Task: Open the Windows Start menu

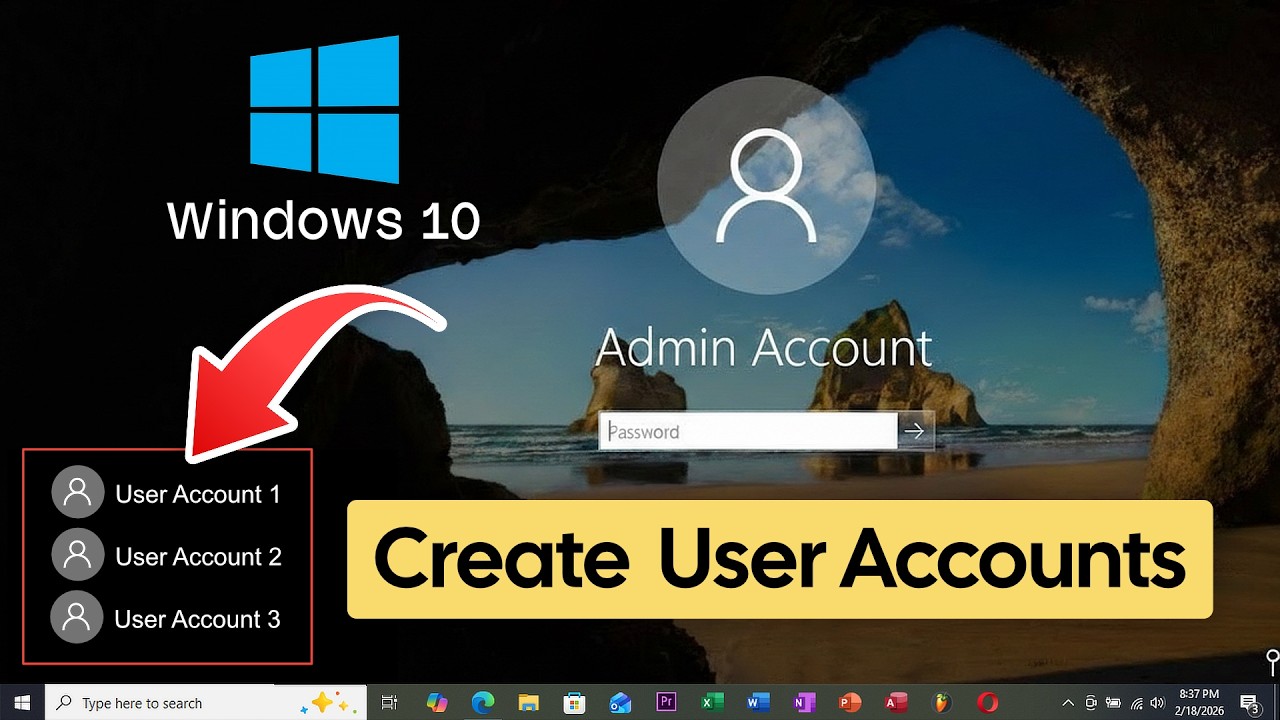Action: (22, 703)
